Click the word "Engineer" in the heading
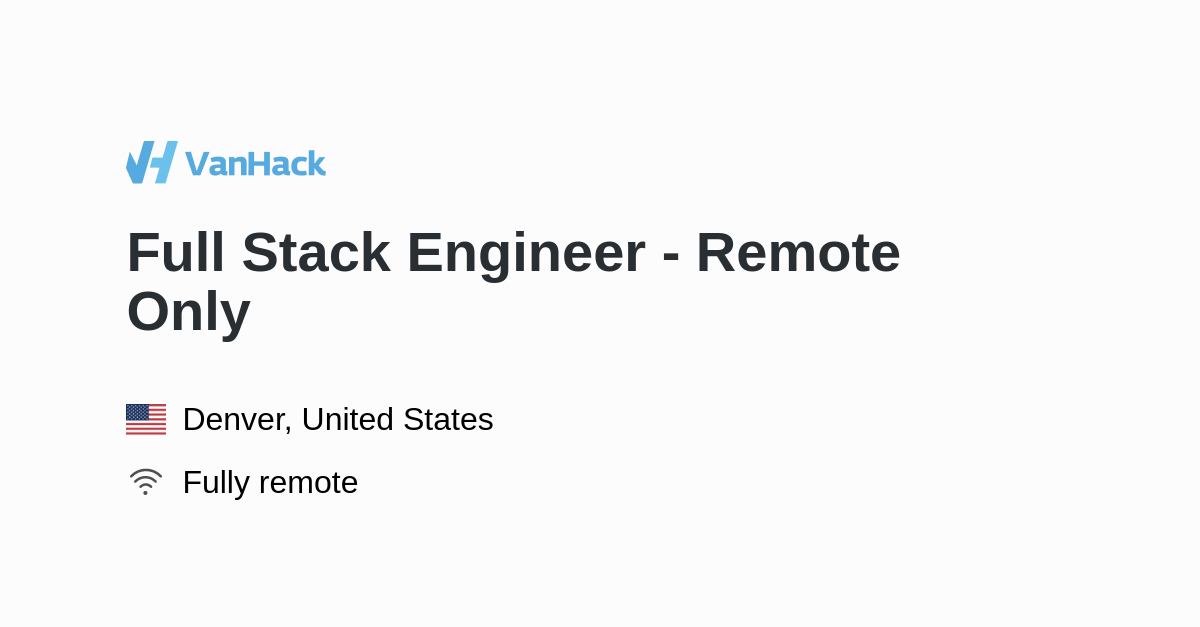 pos(526,252)
